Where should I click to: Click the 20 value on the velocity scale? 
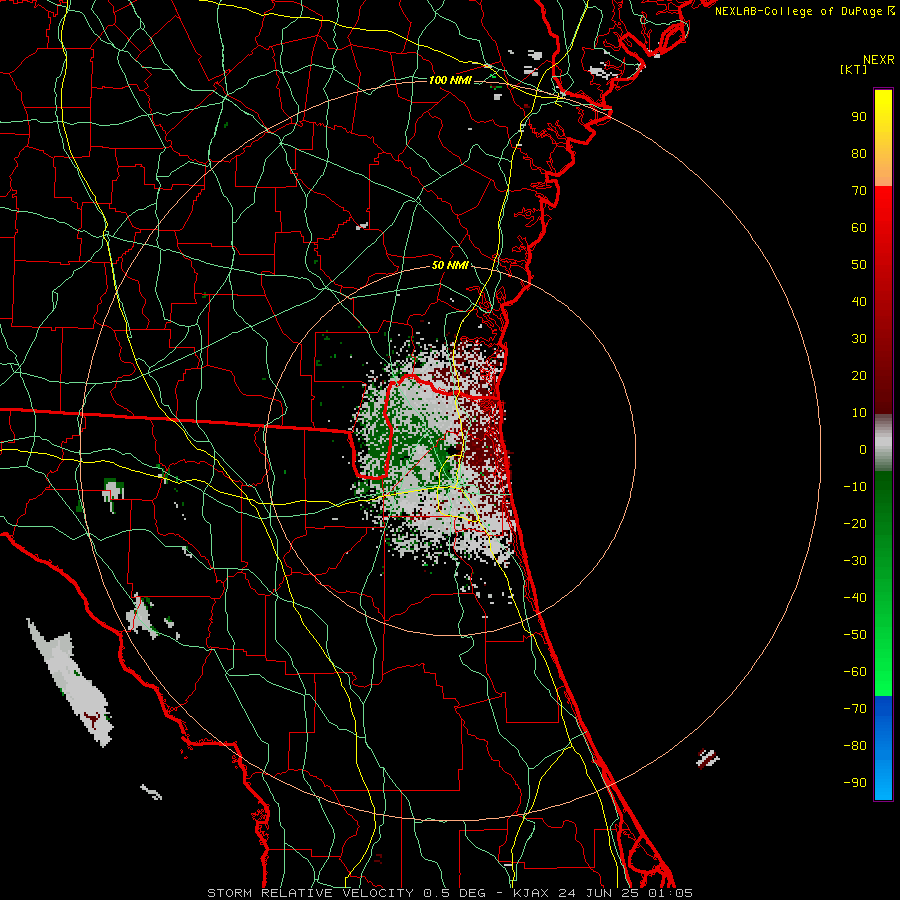(x=859, y=376)
